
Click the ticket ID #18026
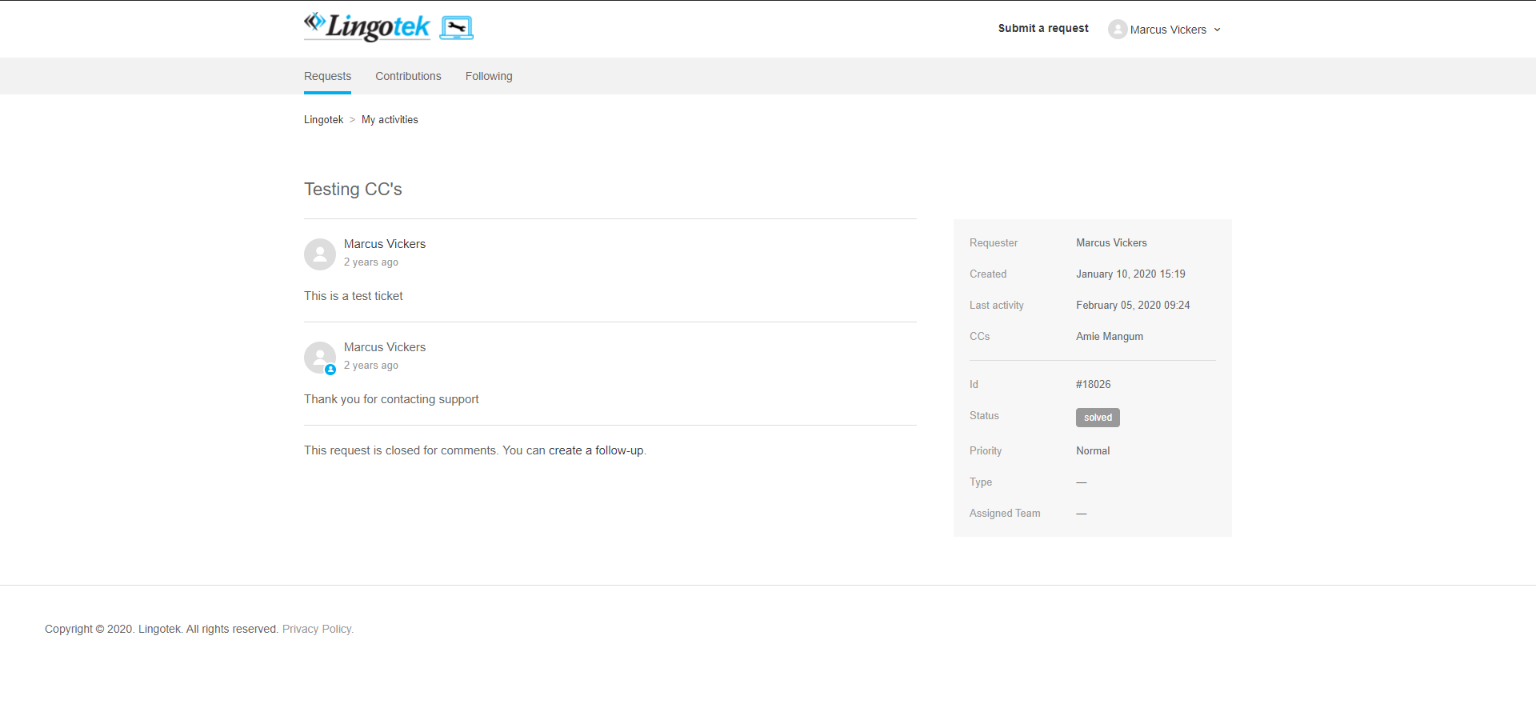pyautogui.click(x=1093, y=384)
